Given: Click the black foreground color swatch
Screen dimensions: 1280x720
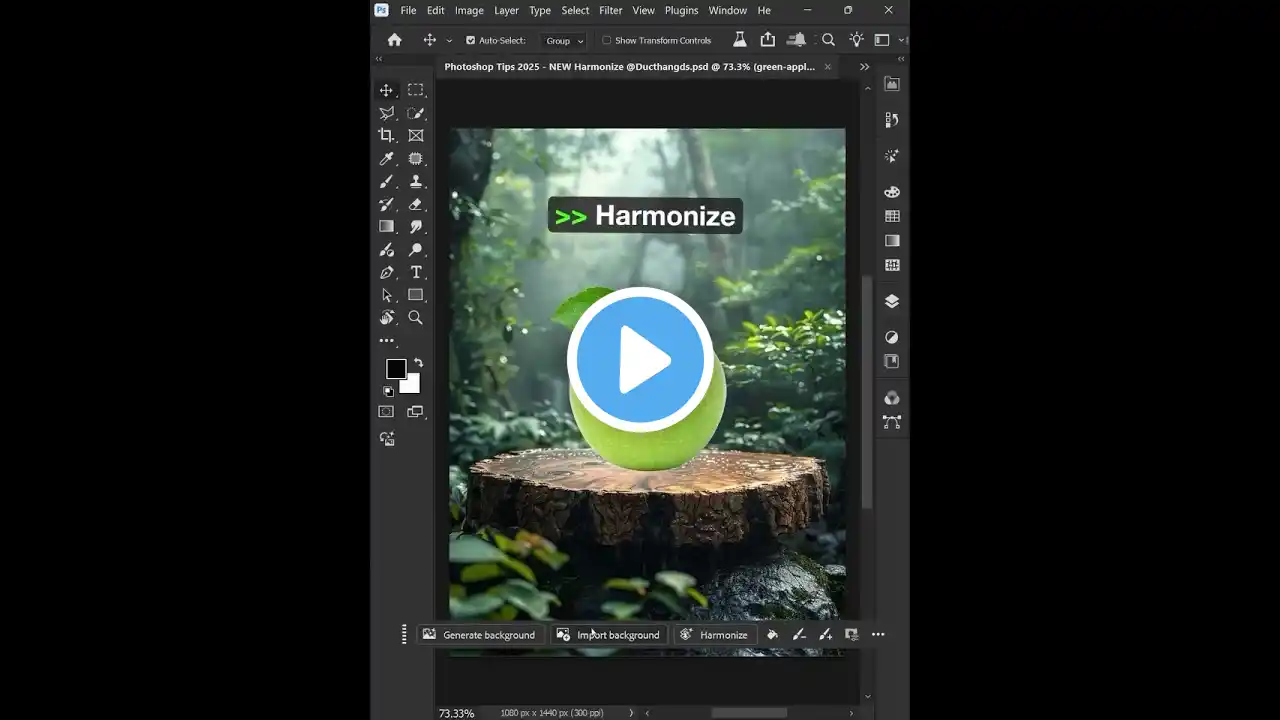Looking at the screenshot, I should tap(396, 369).
